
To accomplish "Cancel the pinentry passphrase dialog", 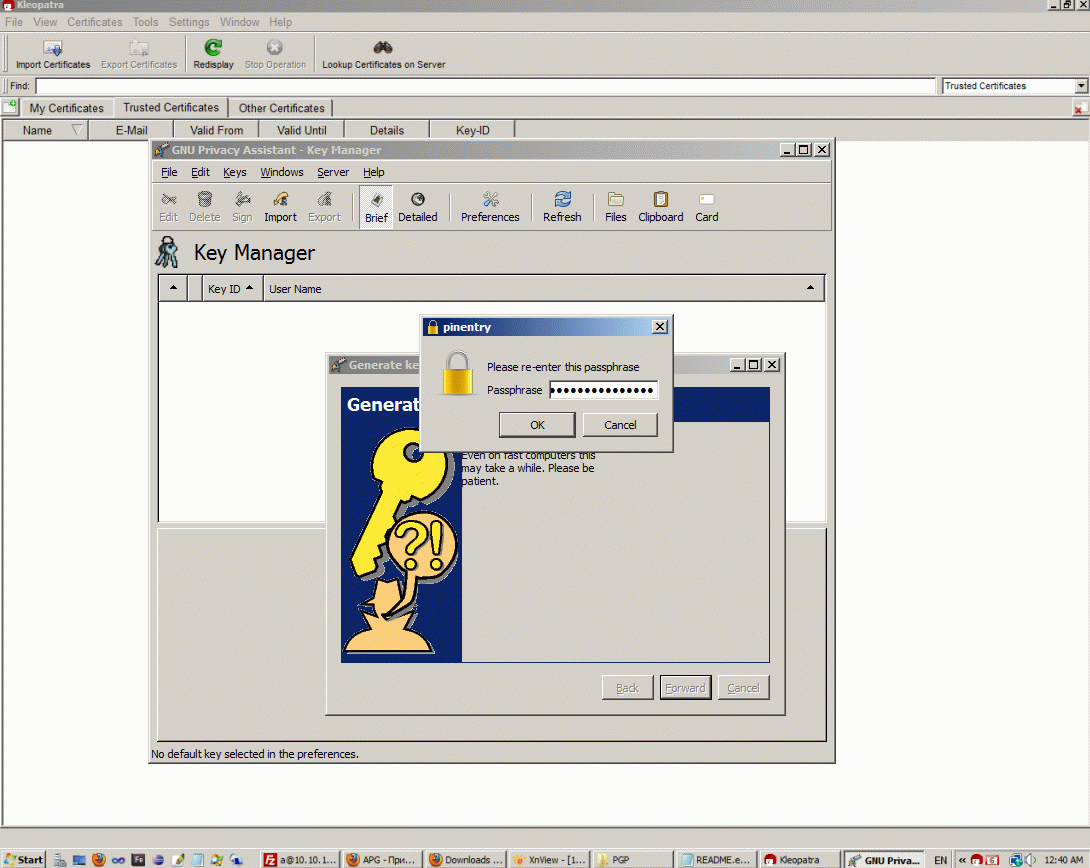I will [x=619, y=425].
